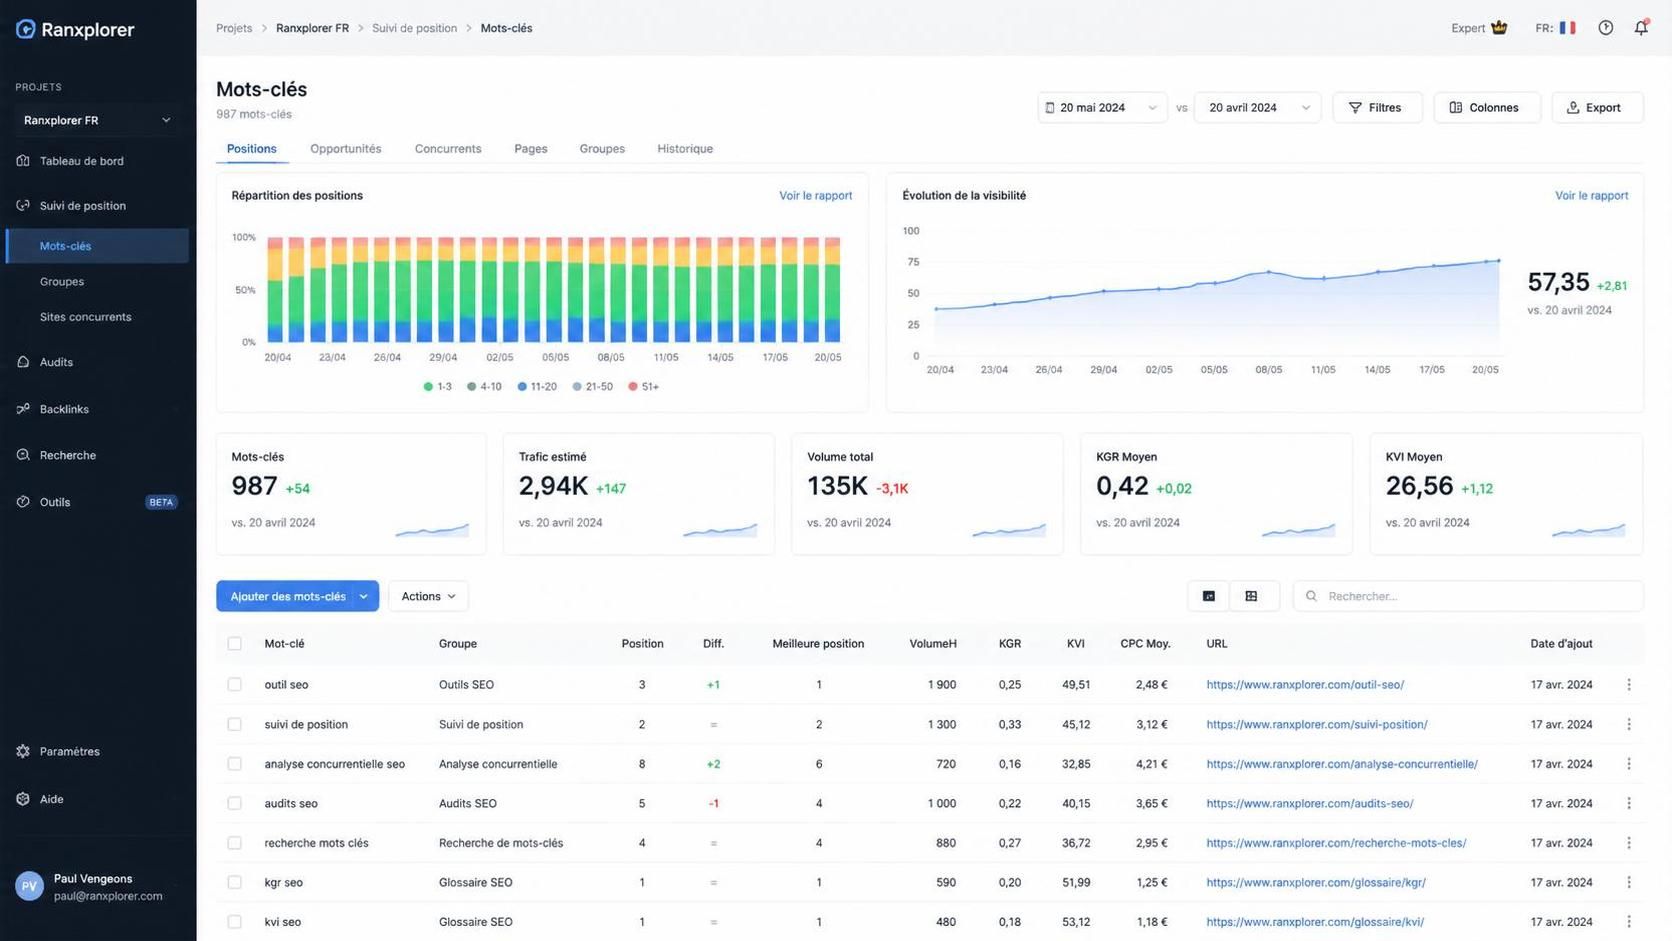Switch to the Historique tab
Viewport: 1672px width, 941px height.
click(x=685, y=149)
